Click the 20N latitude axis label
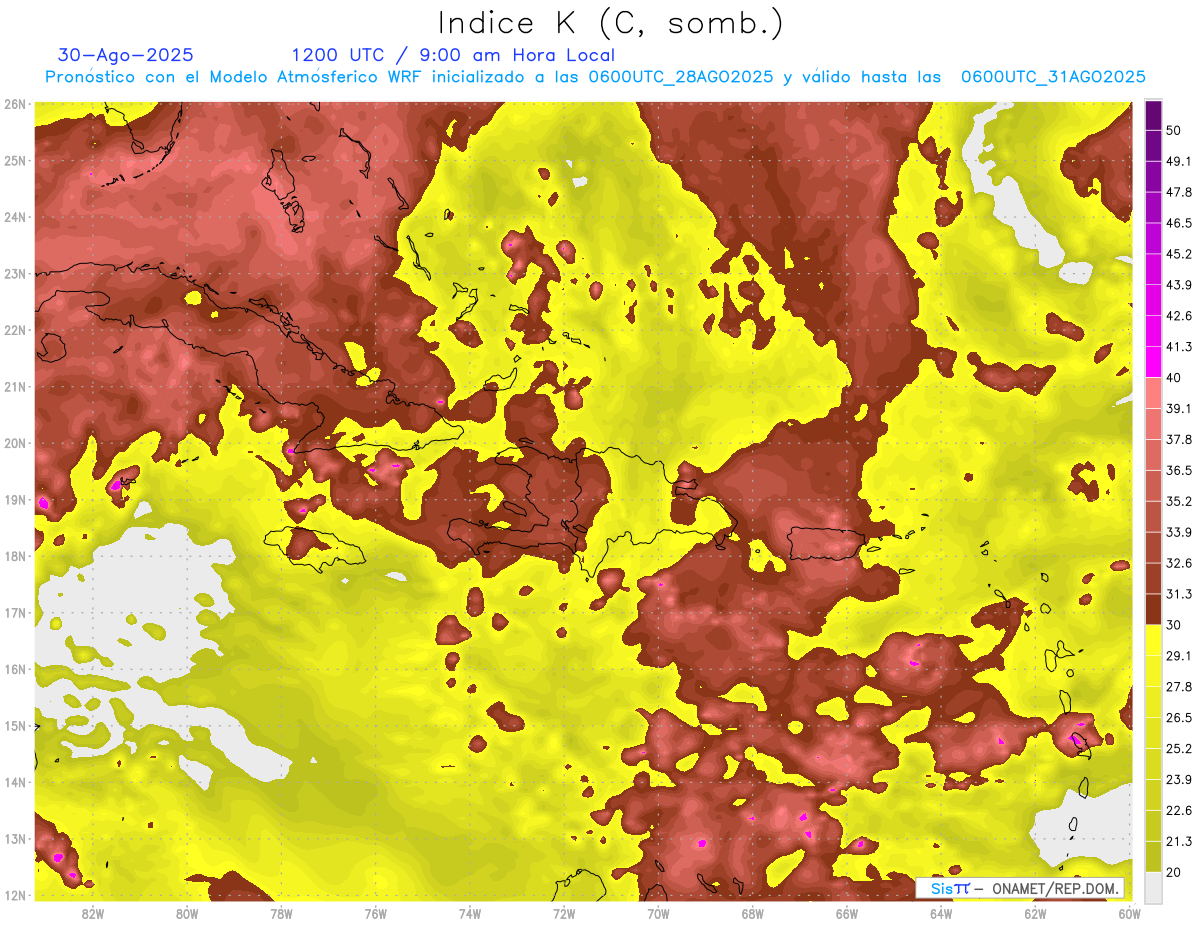 (14, 443)
